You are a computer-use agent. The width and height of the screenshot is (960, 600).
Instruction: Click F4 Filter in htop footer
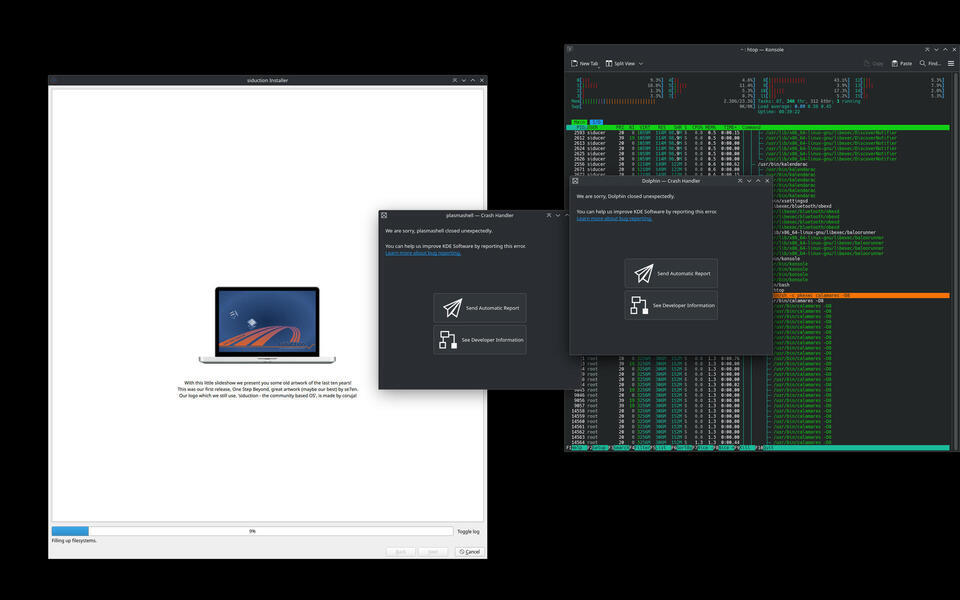point(642,448)
